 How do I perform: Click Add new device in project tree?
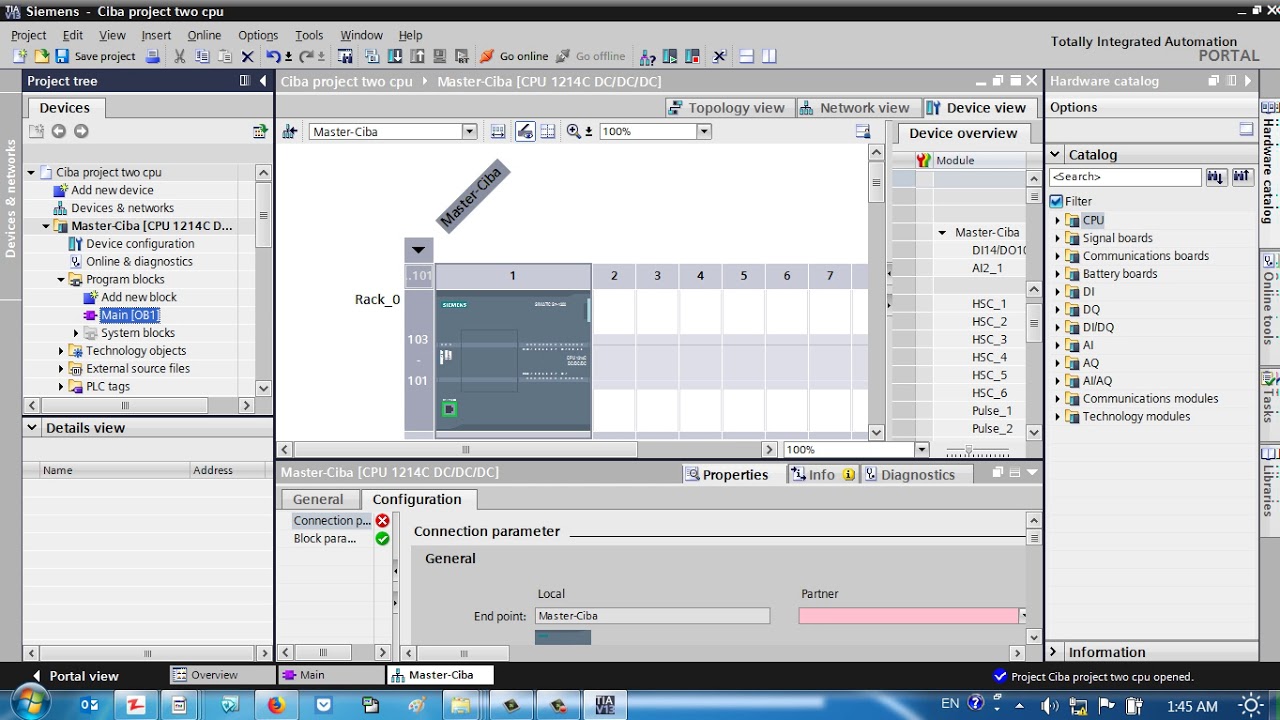[112, 190]
